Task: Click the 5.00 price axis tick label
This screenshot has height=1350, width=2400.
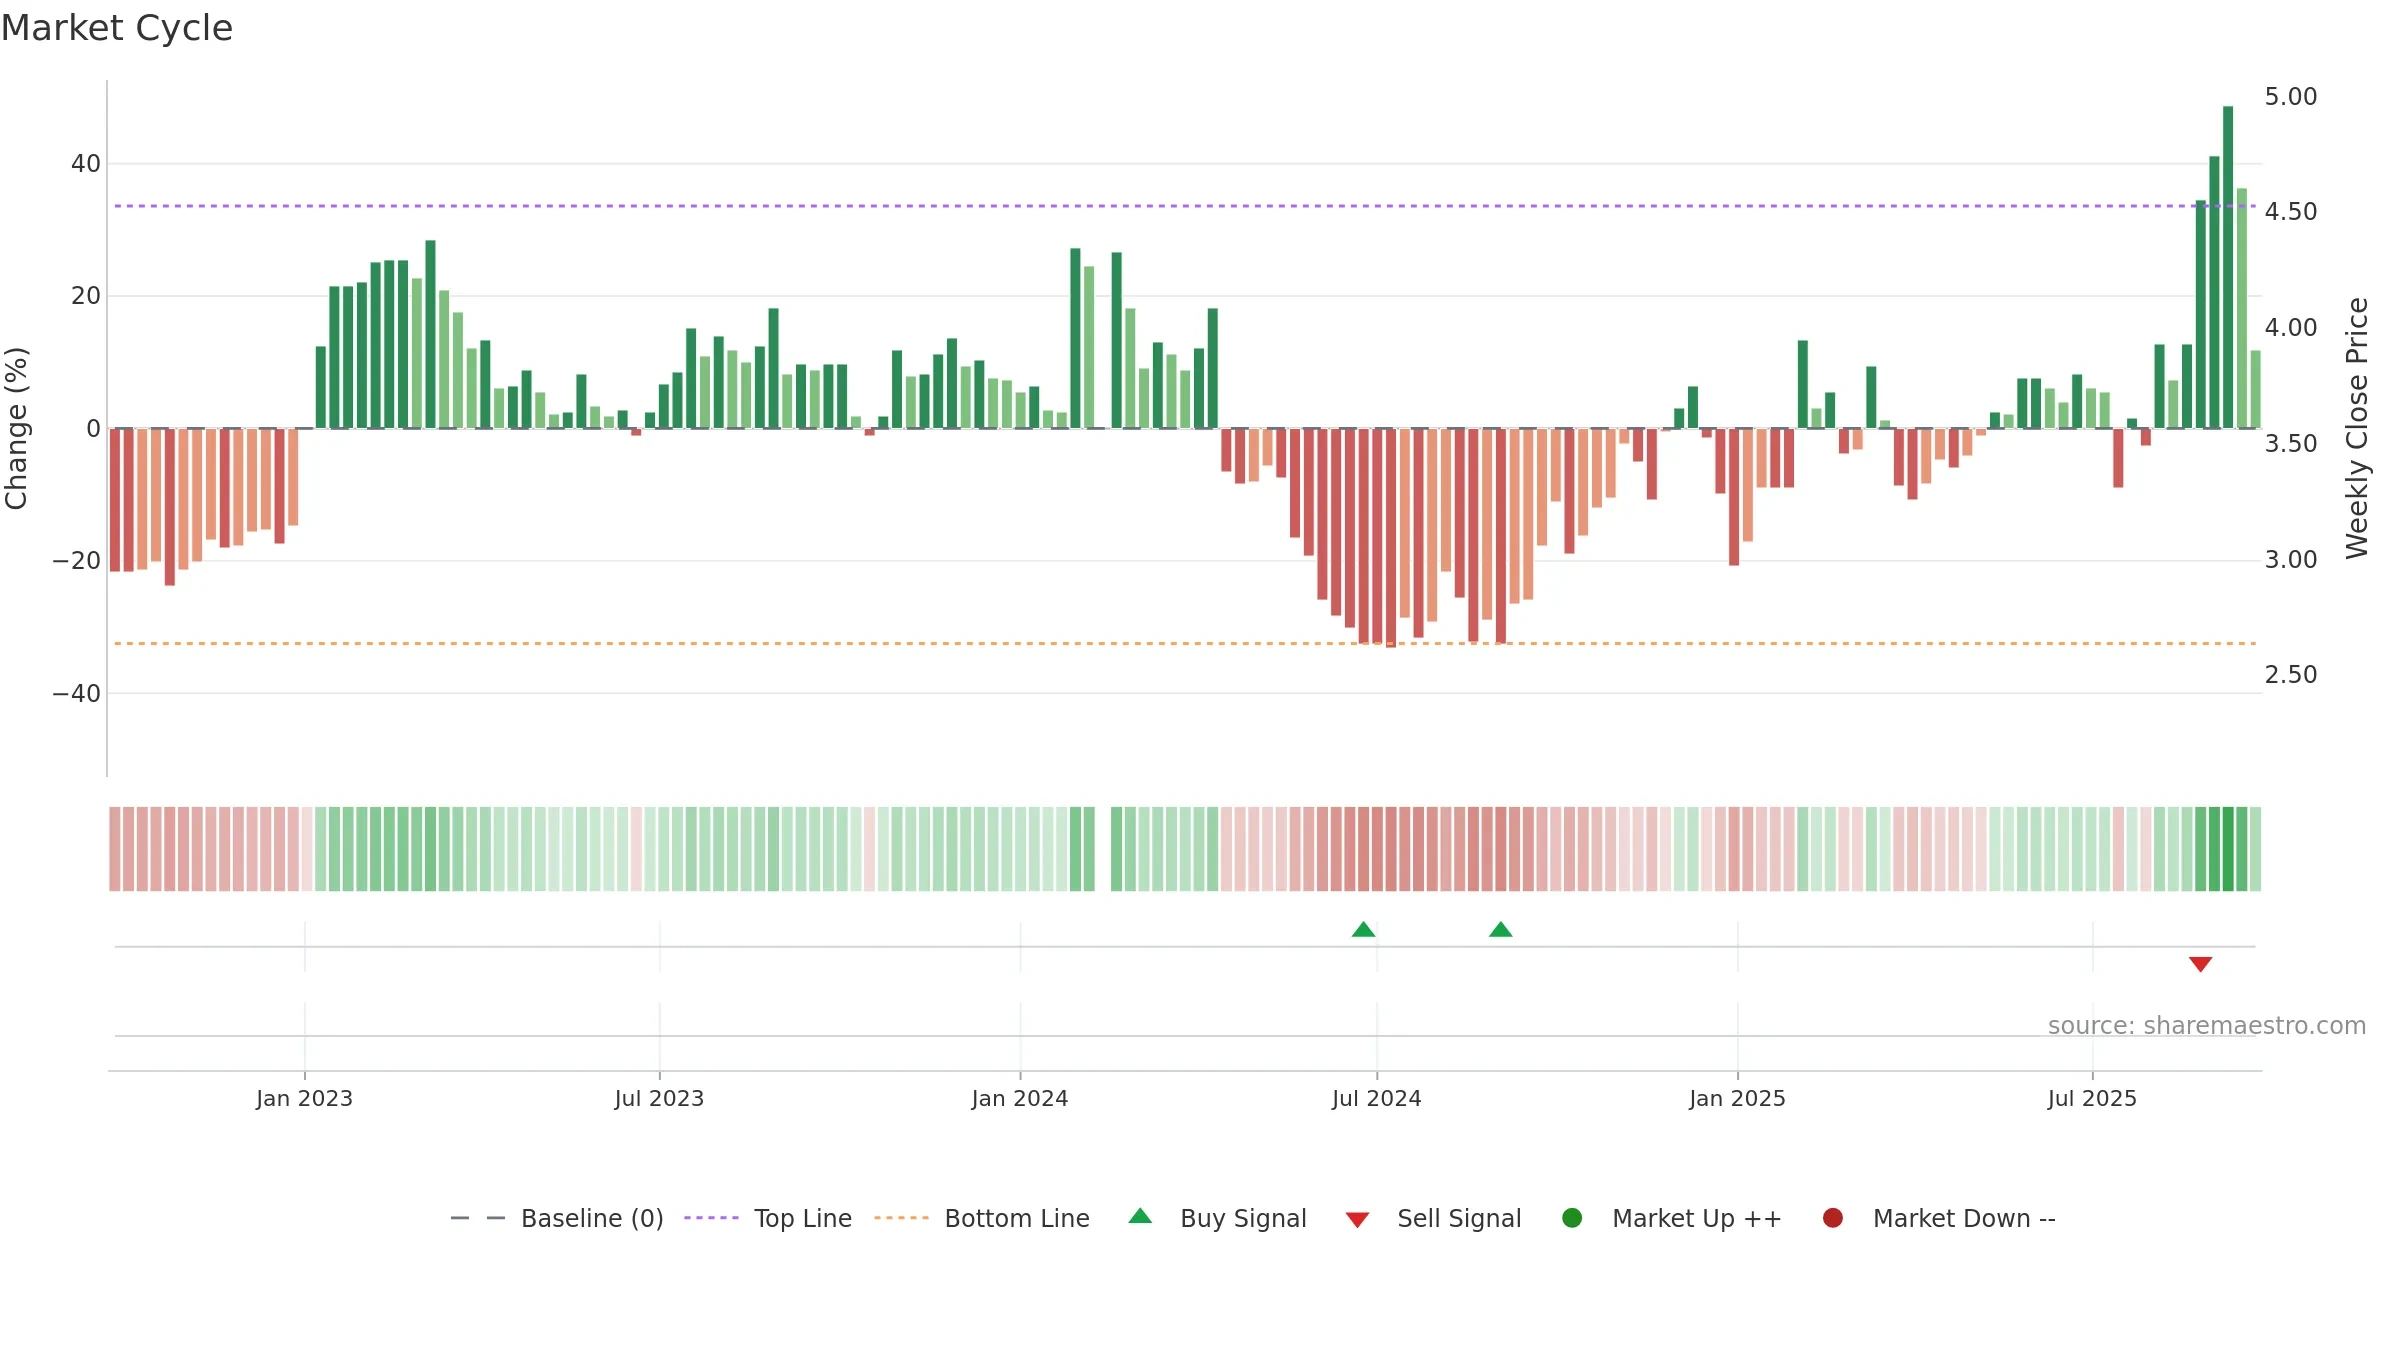Action: click(2291, 96)
